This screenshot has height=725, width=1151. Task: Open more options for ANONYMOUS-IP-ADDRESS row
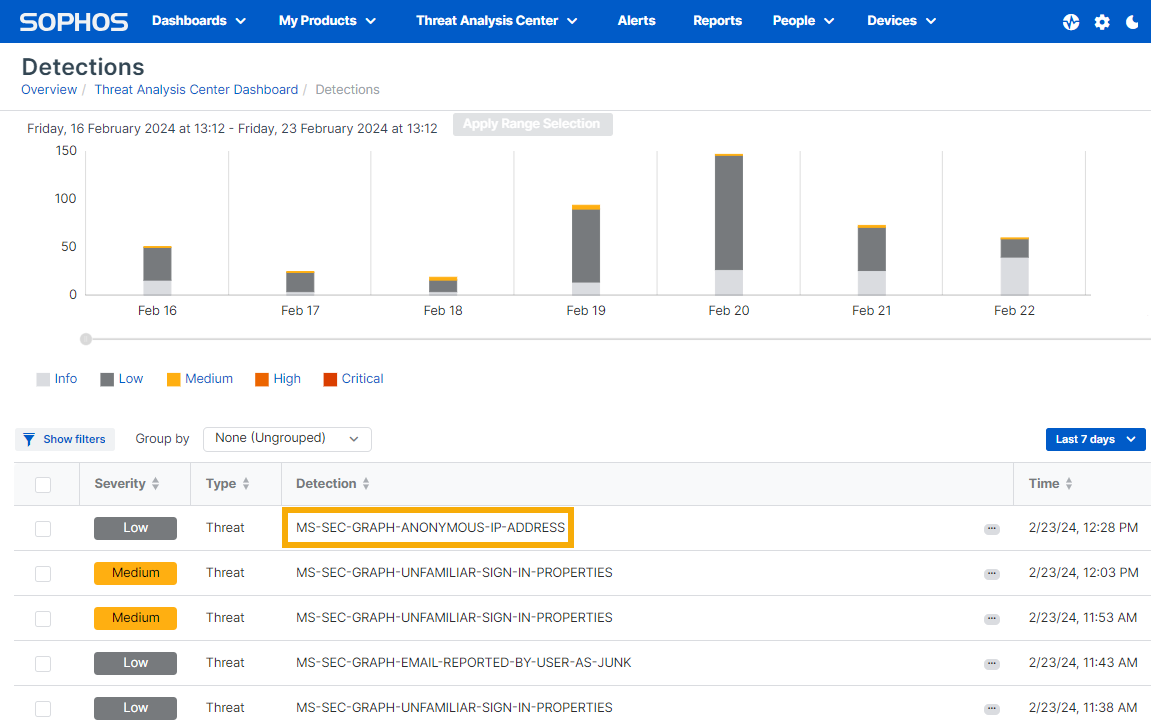point(991,529)
